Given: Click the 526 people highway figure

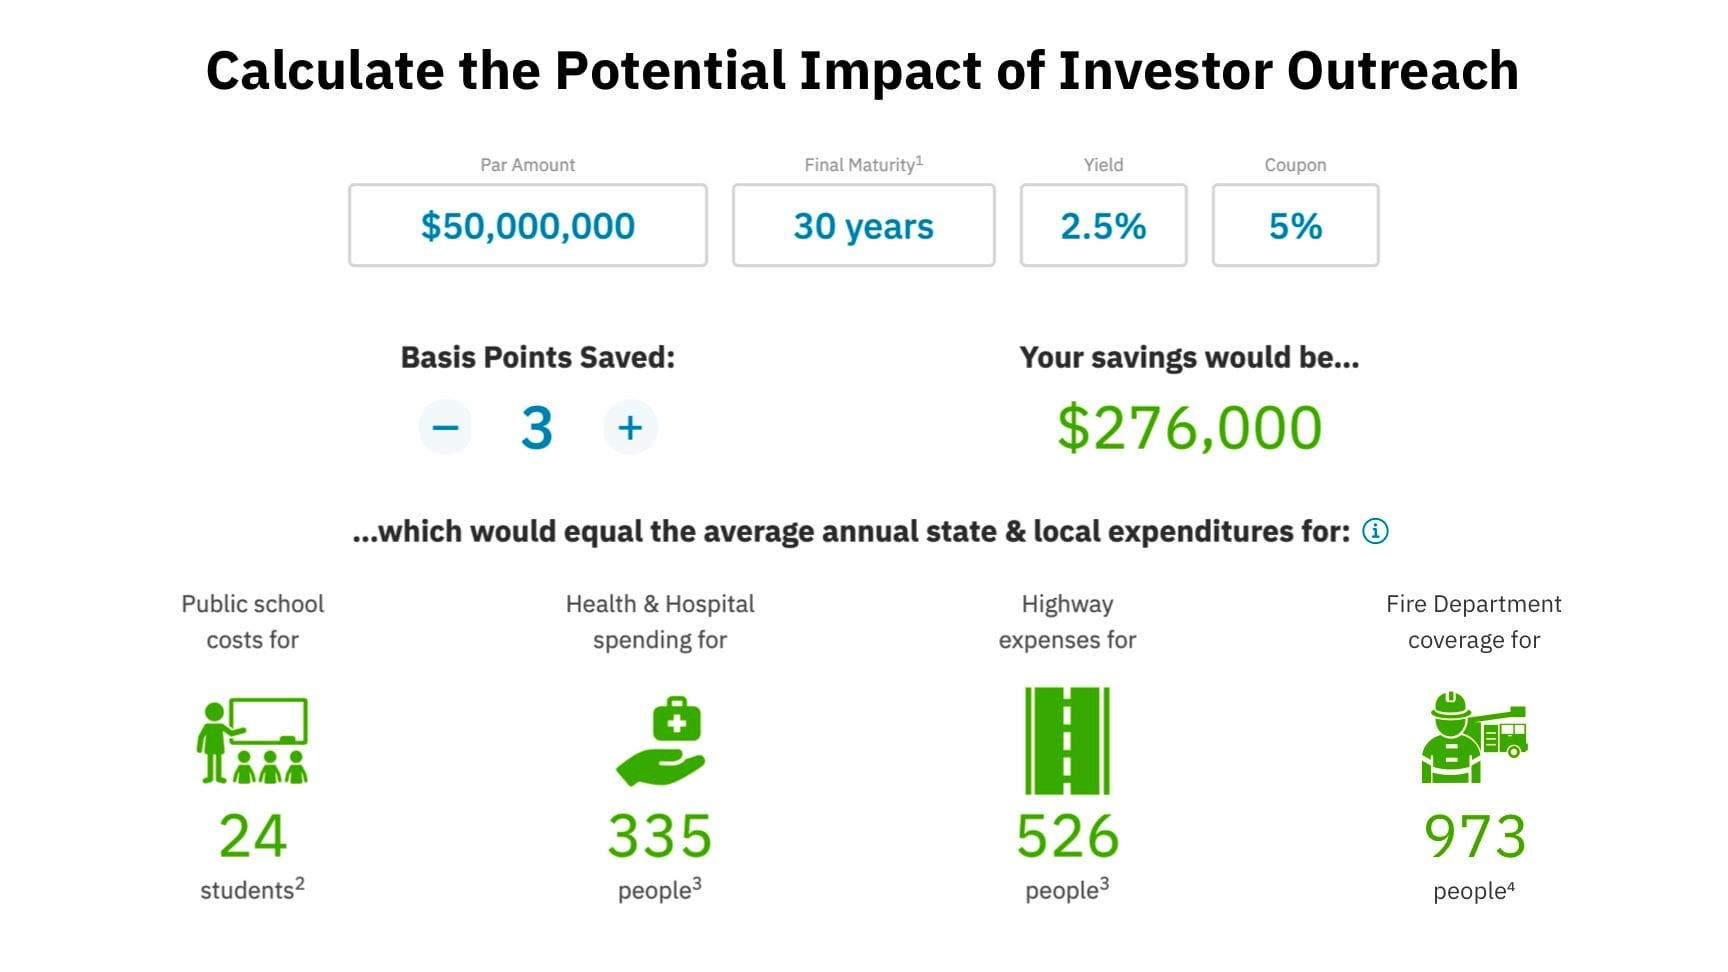Looking at the screenshot, I should [1068, 836].
